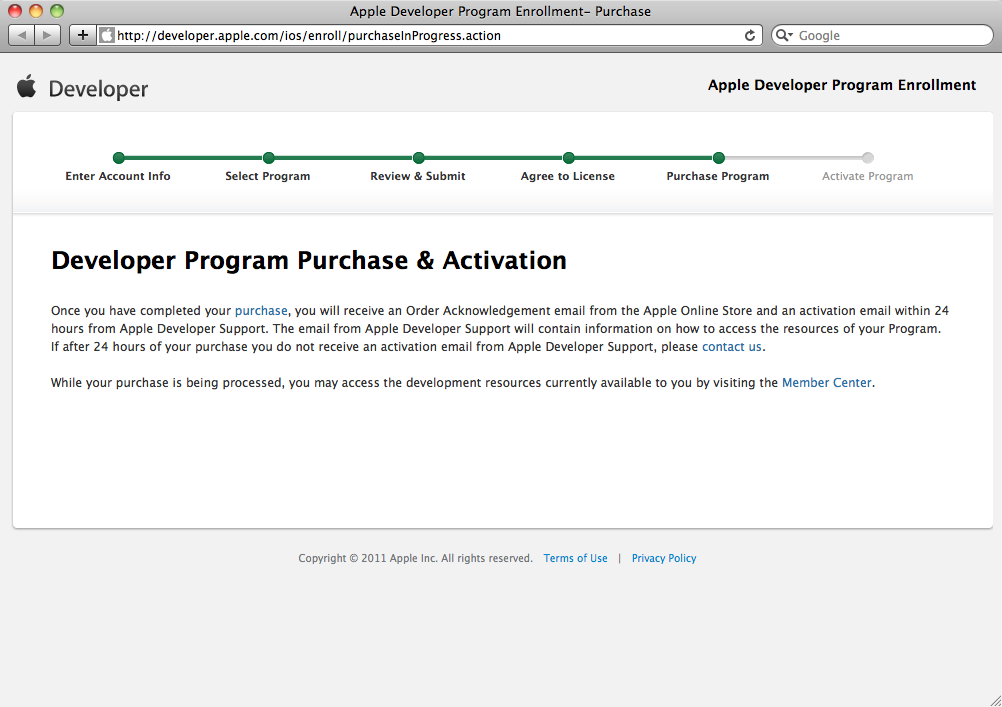Image resolution: width=1002 pixels, height=707 pixels.
Task: Zoom the window with the green button
Action: point(57,11)
